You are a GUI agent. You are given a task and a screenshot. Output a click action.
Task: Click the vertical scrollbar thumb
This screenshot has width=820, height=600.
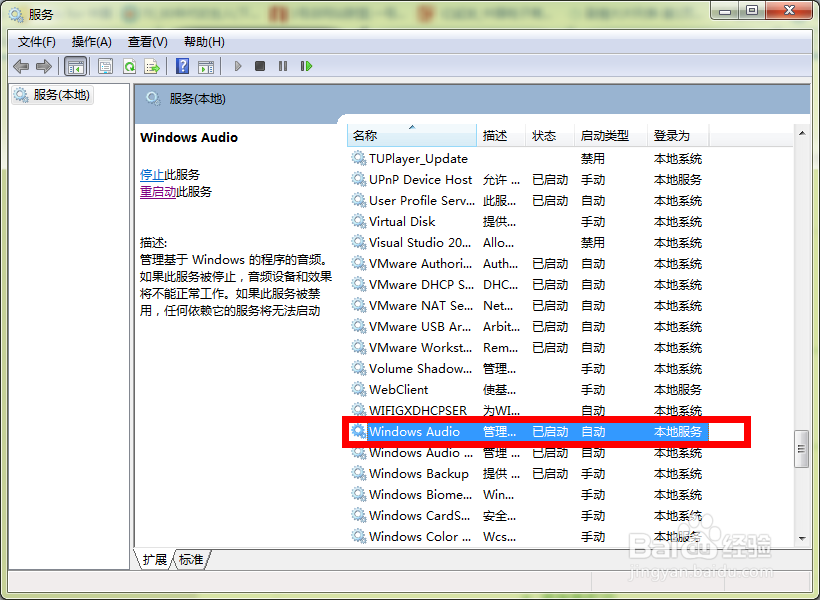(802, 449)
